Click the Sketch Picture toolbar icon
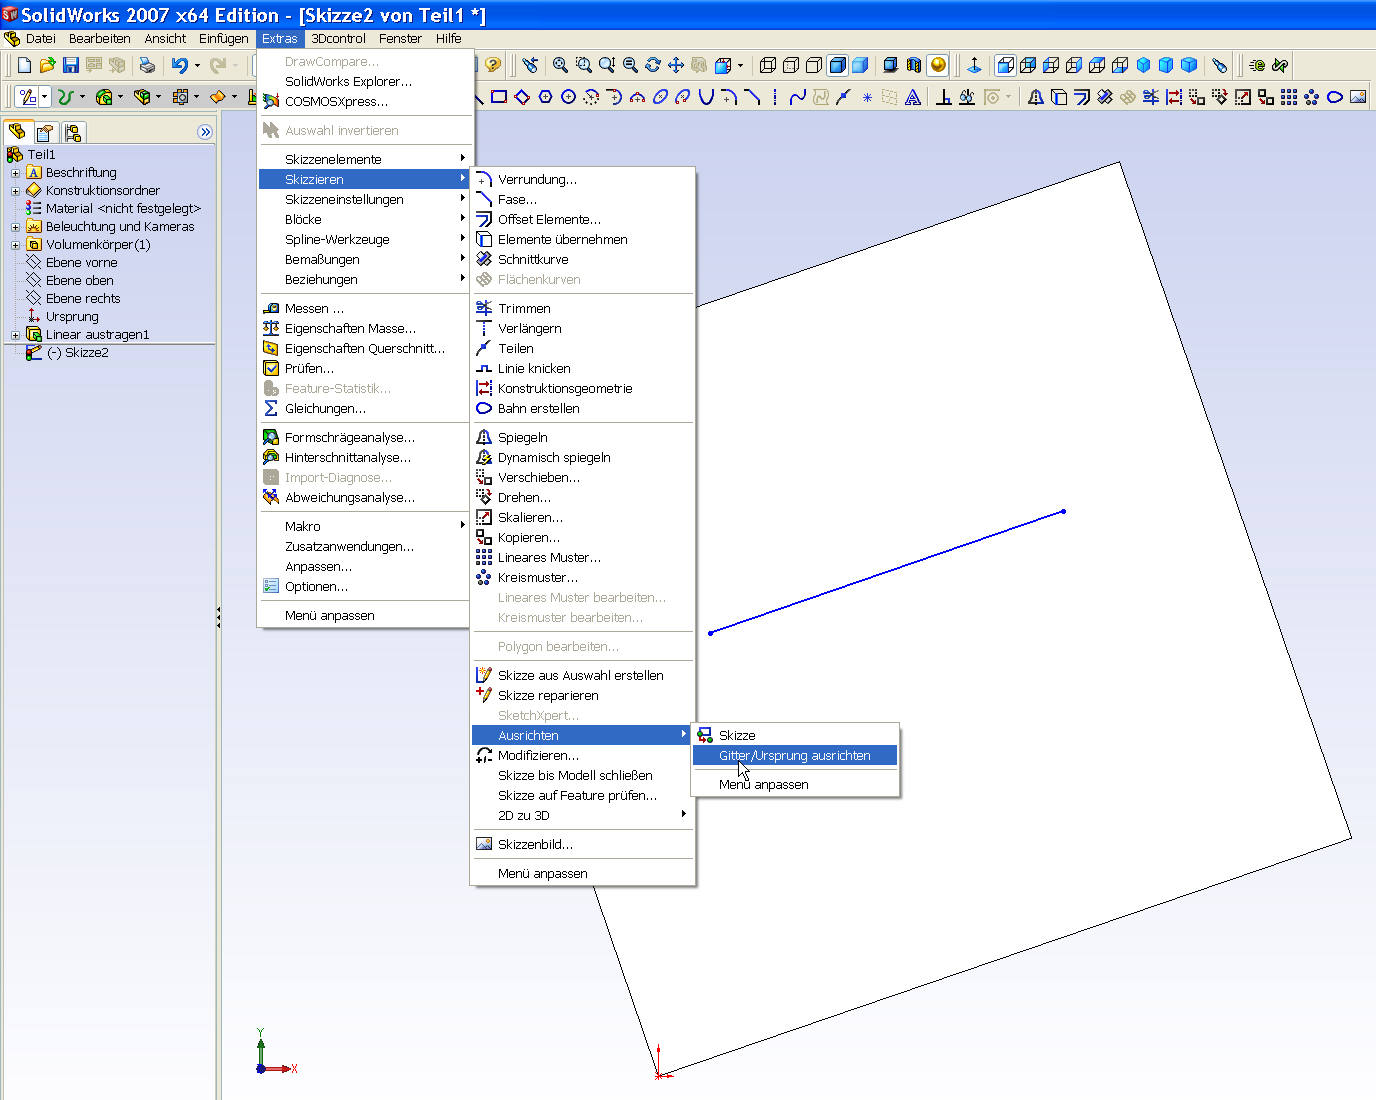 coord(1358,97)
